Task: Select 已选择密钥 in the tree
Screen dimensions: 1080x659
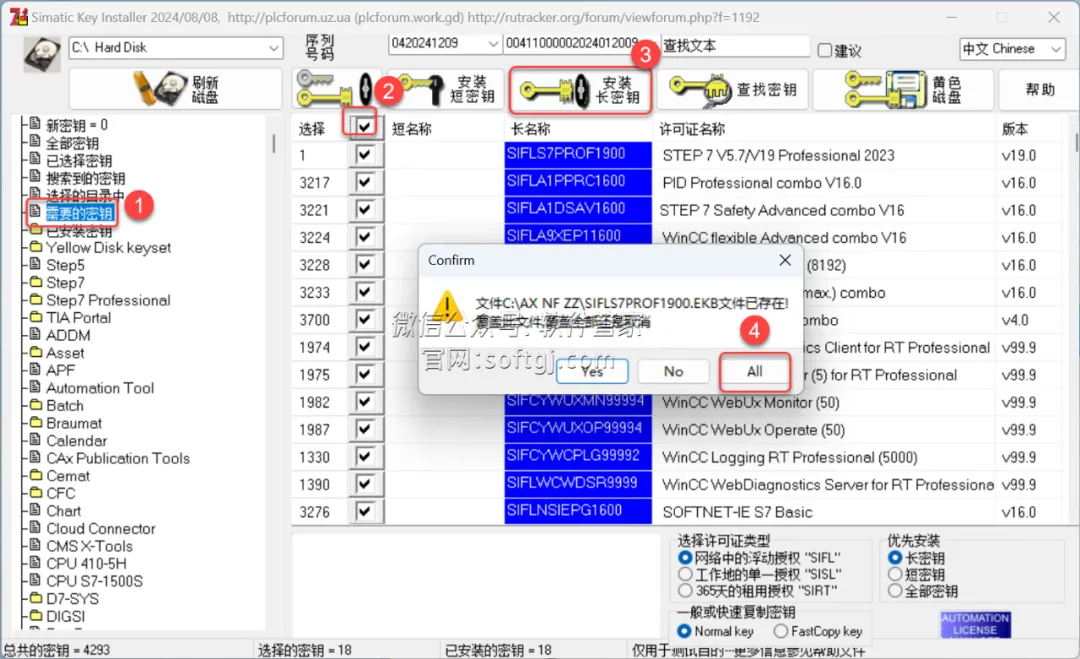Action: pyautogui.click(x=79, y=160)
